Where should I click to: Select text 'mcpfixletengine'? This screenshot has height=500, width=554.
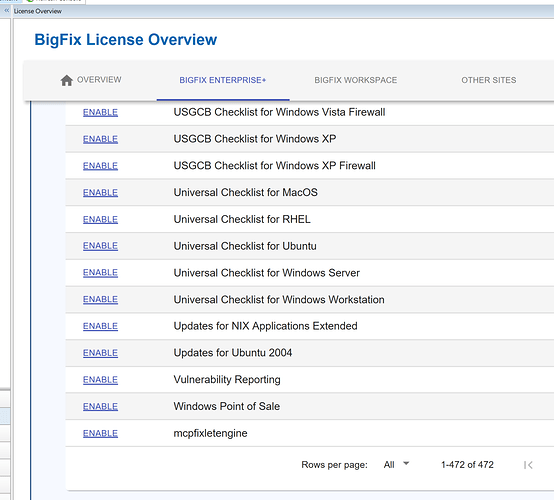coord(210,433)
